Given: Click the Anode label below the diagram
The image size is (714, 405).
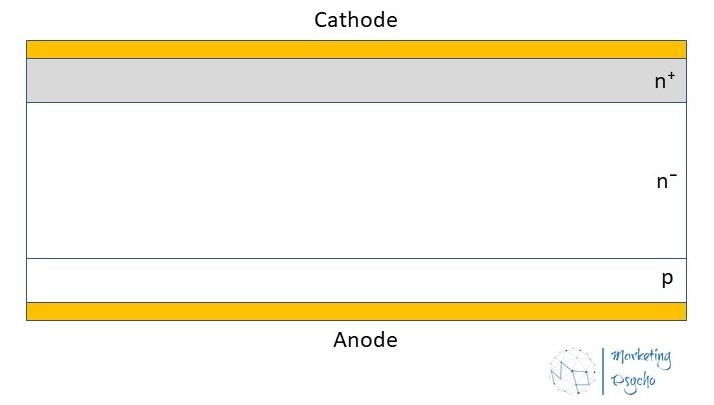Looking at the screenshot, I should [365, 340].
